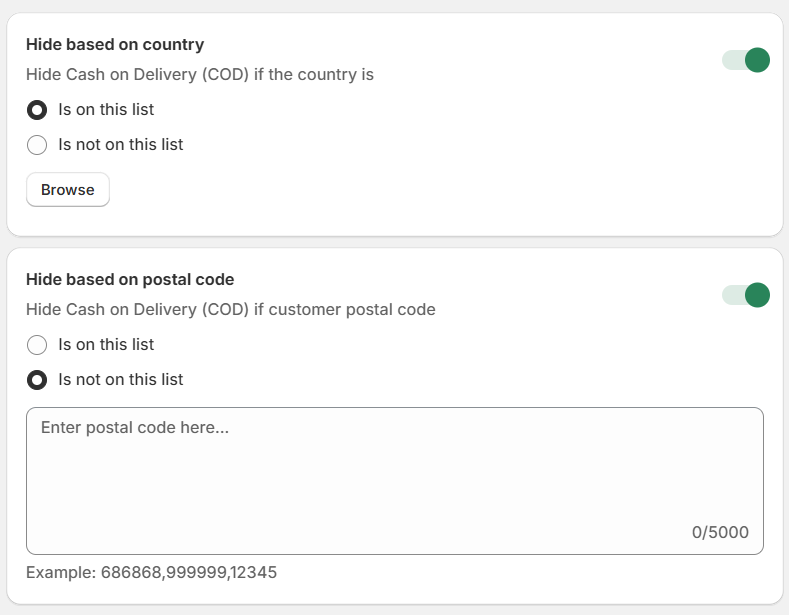789x615 pixels.
Task: Select postal code radio Is on this list
Action: [37, 345]
